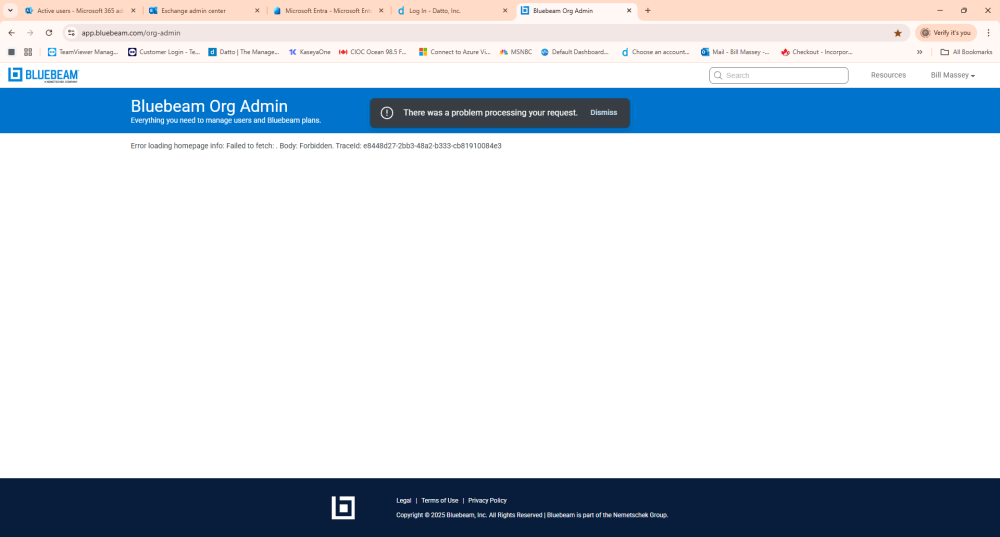Open Mail - Bill Massey bookmark
The height and width of the screenshot is (537, 1000).
[x=735, y=52]
